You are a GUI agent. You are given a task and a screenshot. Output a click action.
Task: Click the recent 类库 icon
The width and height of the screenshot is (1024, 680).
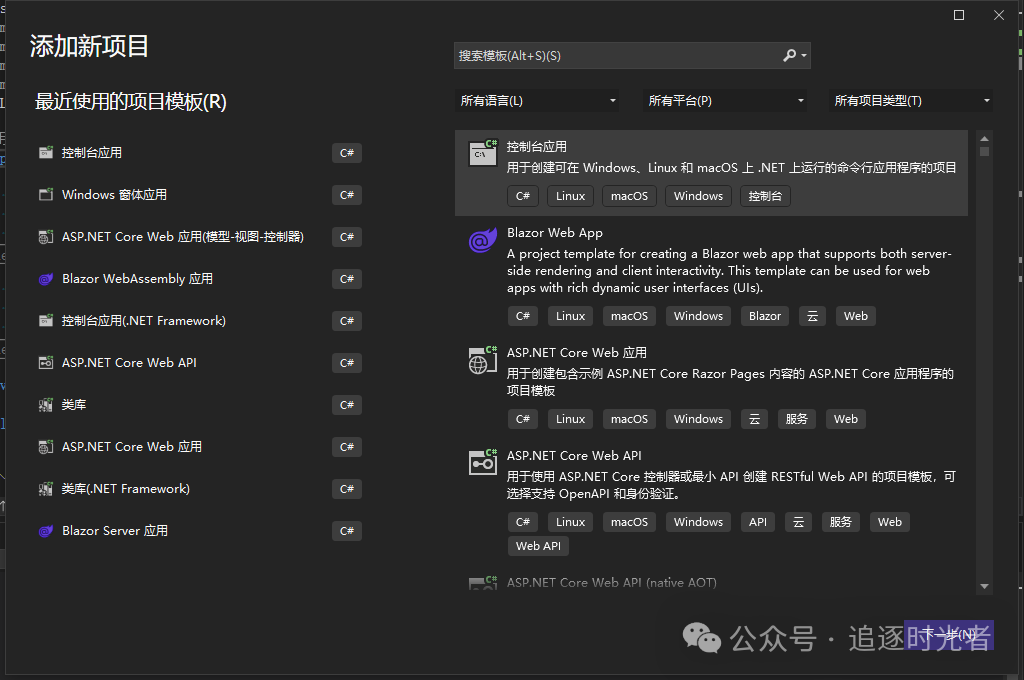pyautogui.click(x=45, y=405)
